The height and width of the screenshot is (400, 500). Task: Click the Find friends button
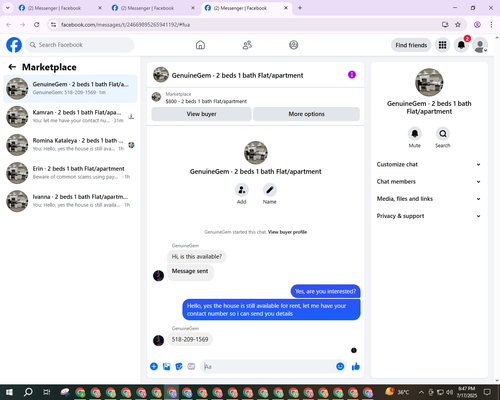[x=411, y=45]
